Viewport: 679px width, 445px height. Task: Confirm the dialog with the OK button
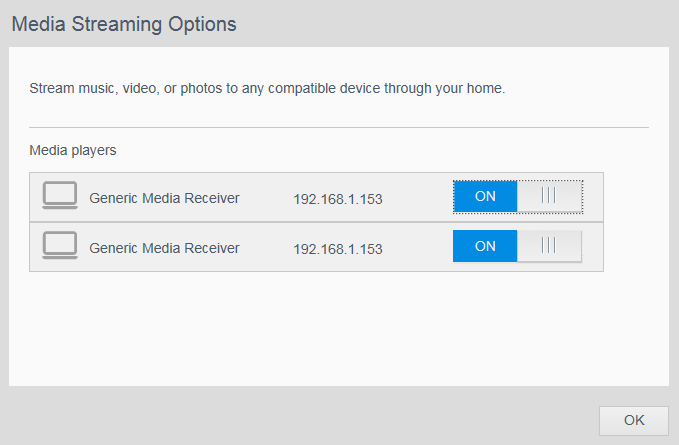click(x=634, y=420)
